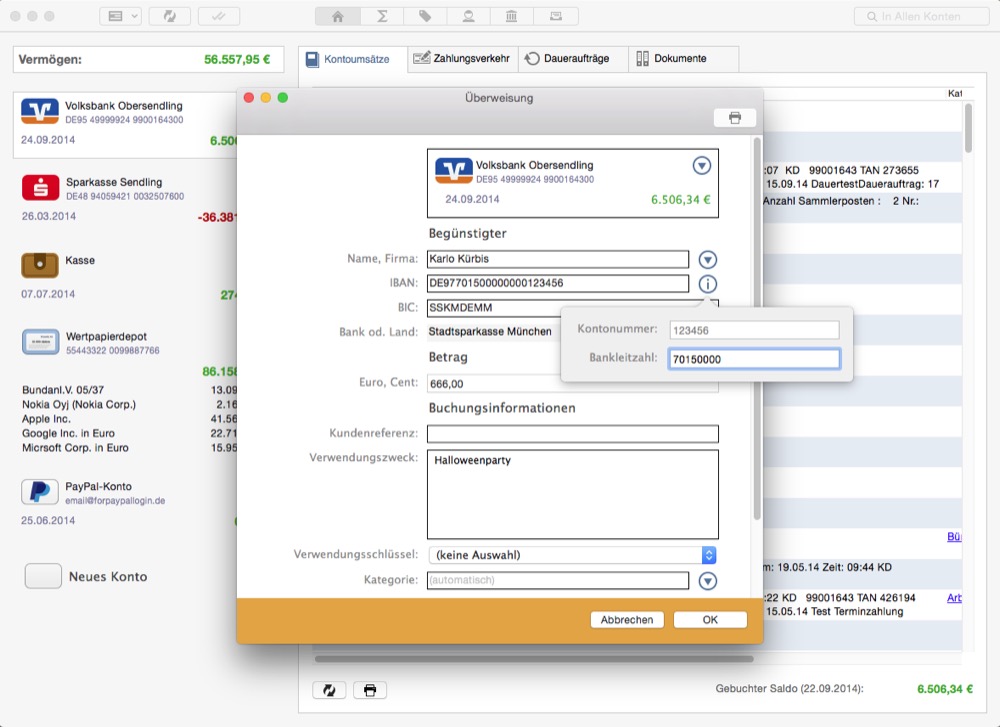
Task: Switch to the Daueraufträge tab
Action: [x=567, y=59]
